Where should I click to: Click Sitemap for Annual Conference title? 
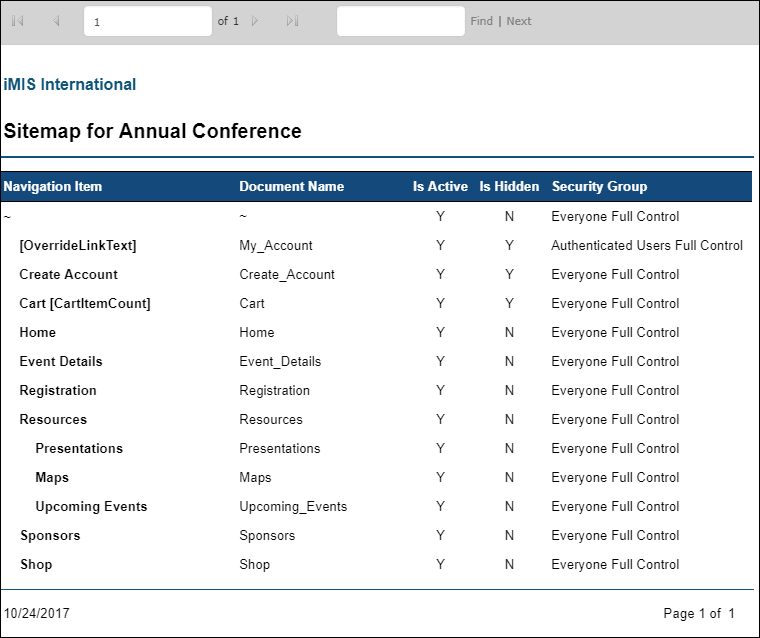[x=153, y=131]
